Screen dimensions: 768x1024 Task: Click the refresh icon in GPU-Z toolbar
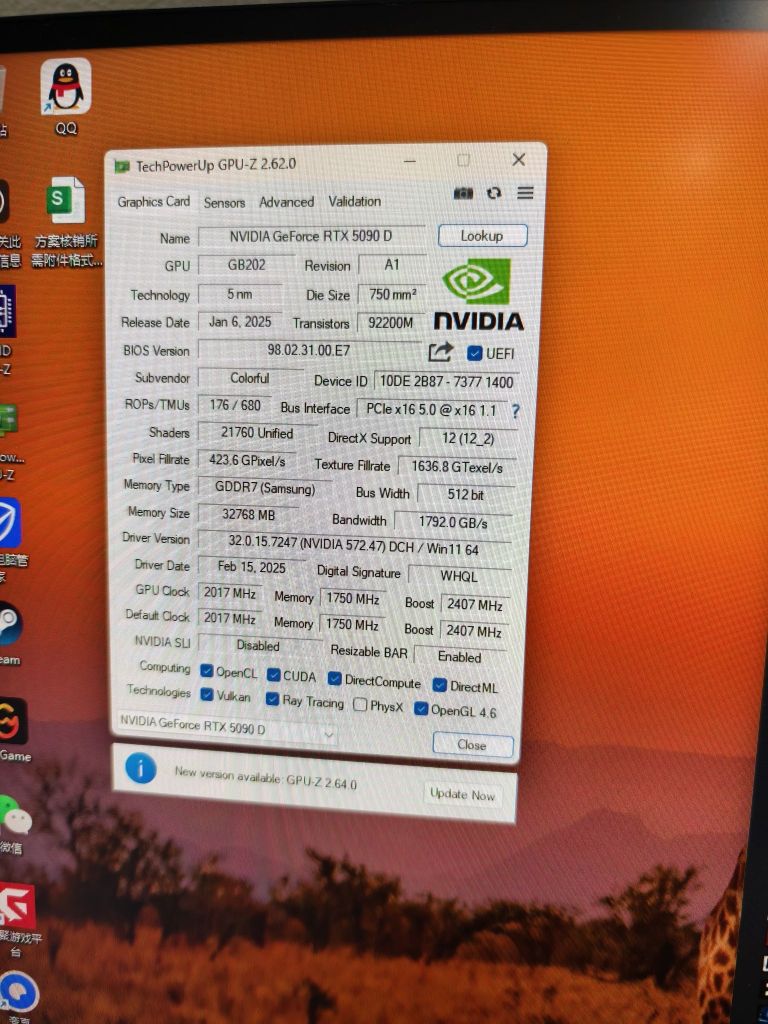point(494,193)
